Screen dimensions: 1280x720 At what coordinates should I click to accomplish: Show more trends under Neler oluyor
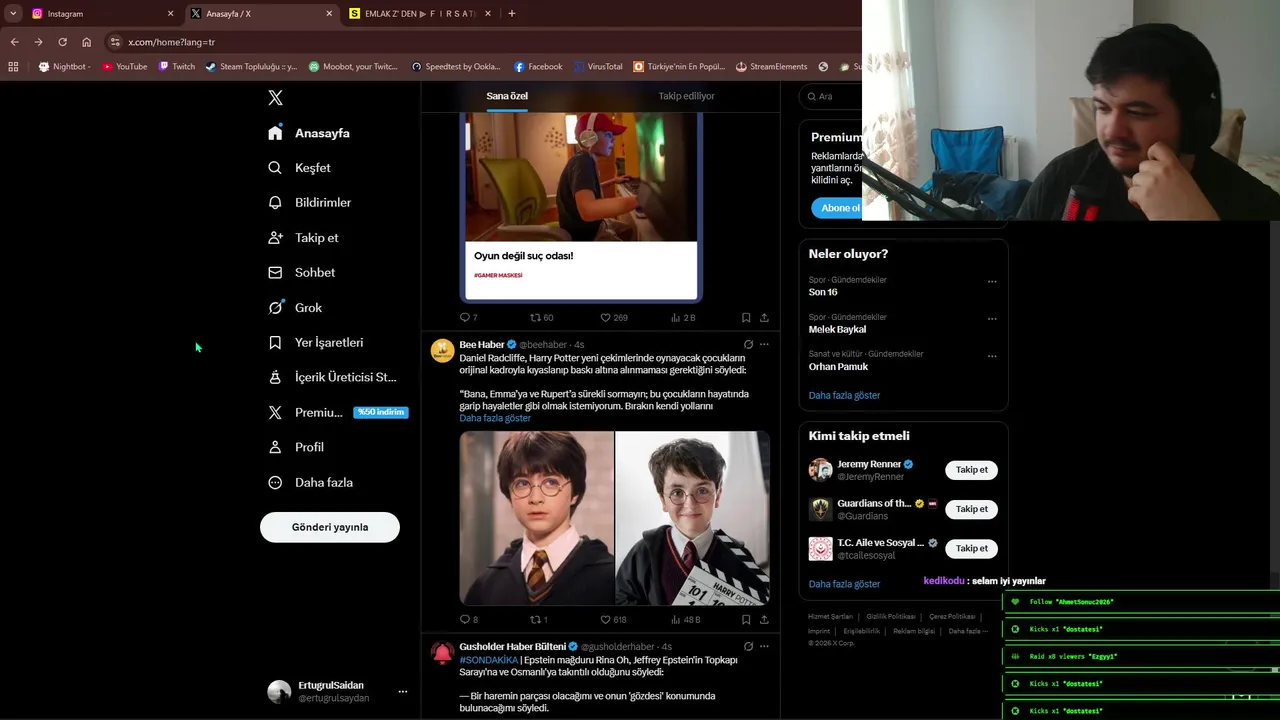(x=844, y=395)
